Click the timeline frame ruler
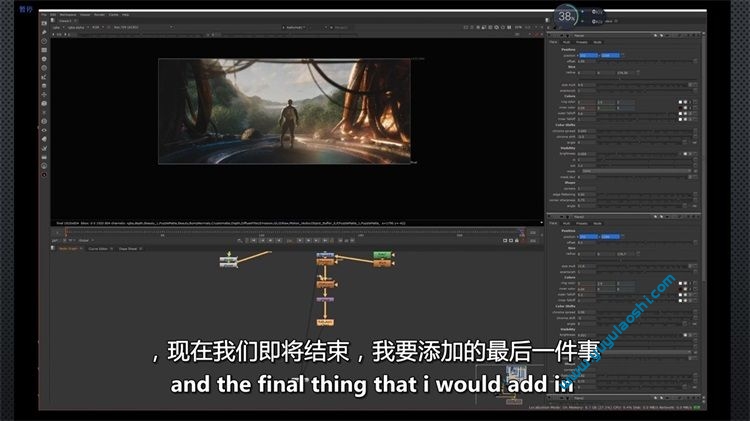Image resolution: width=750 pixels, height=421 pixels. coord(293,233)
